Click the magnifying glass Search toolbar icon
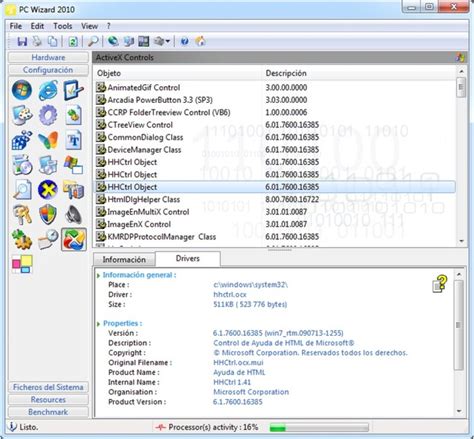The height and width of the screenshot is (439, 474). [x=93, y=41]
